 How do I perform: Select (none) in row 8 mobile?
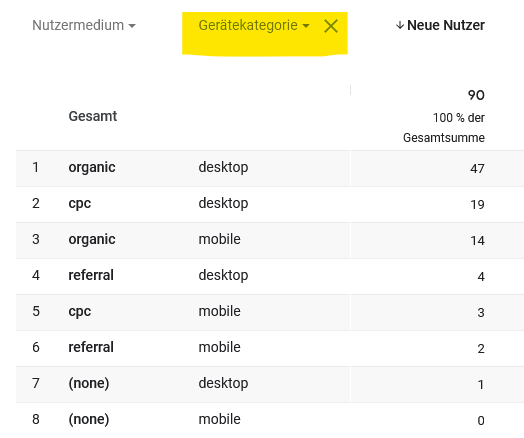(89, 420)
